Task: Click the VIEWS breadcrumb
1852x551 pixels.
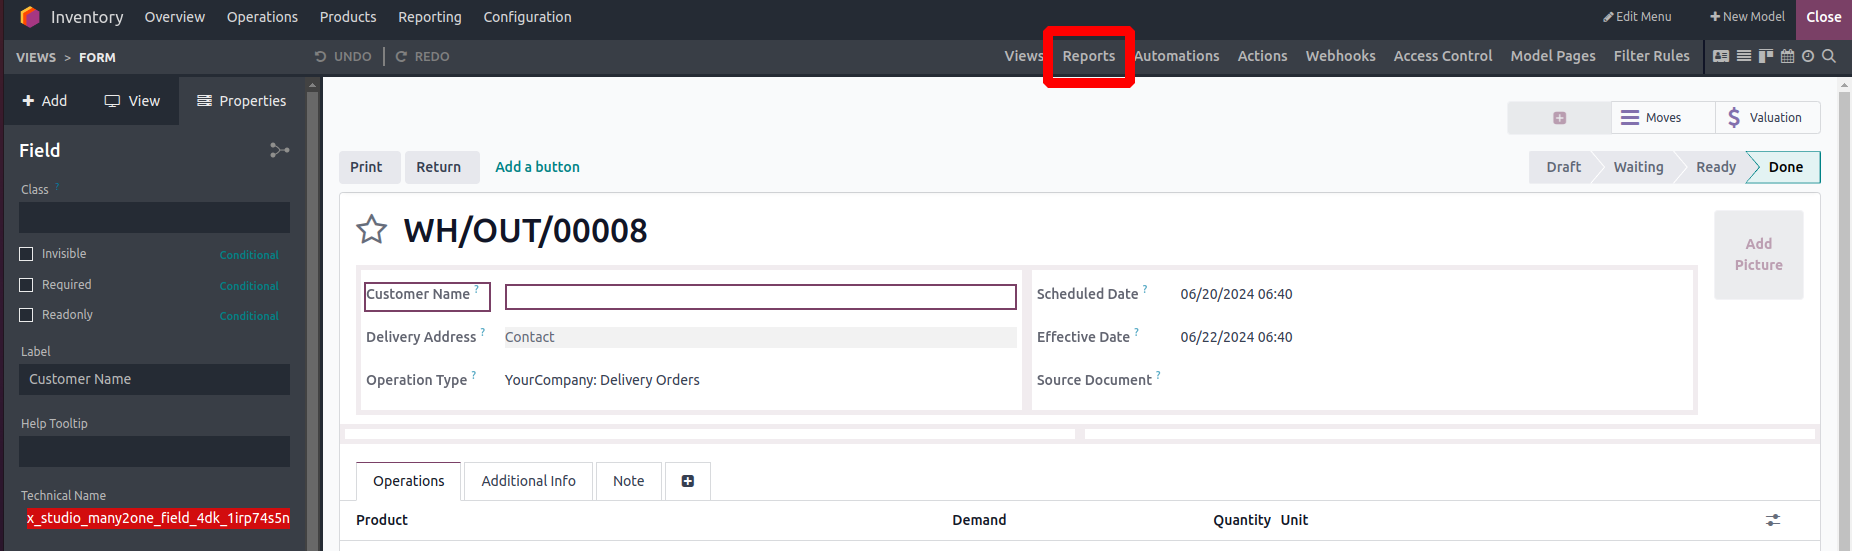Action: click(x=36, y=58)
